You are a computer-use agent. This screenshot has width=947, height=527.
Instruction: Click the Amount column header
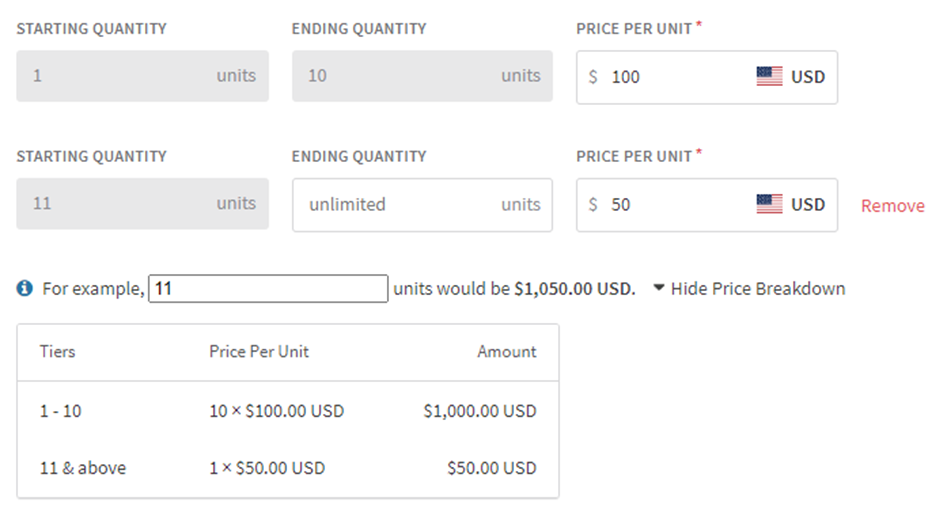pos(506,352)
